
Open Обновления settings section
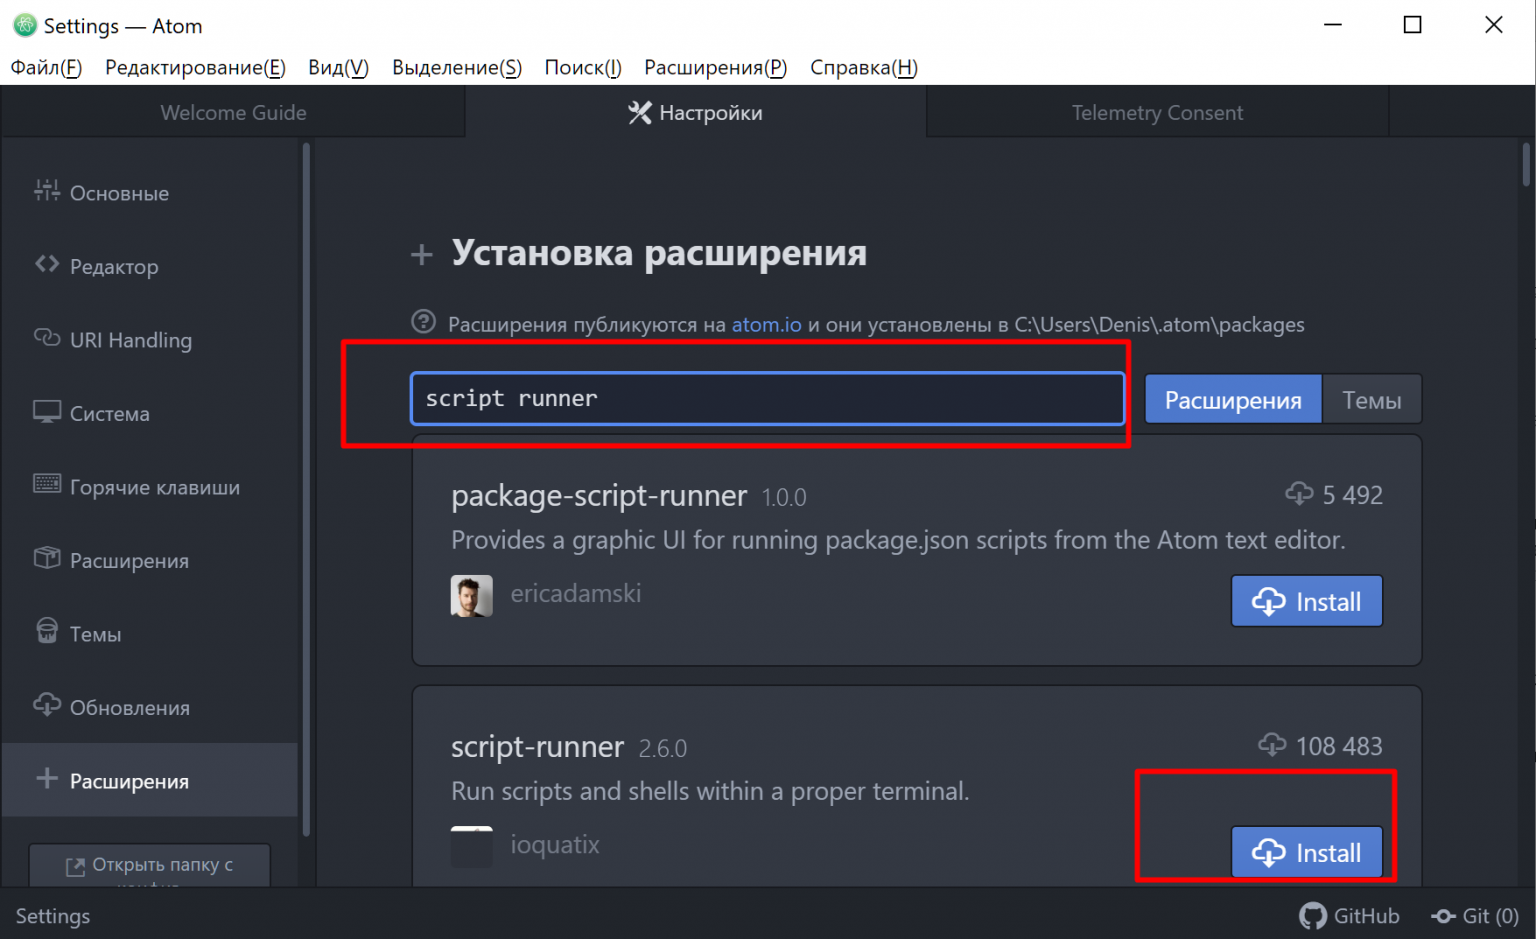pyautogui.click(x=150, y=707)
